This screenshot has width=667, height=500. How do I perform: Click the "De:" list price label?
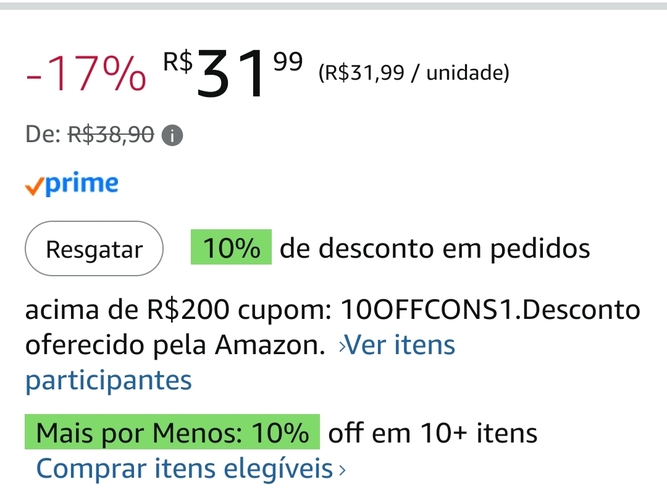point(43,135)
